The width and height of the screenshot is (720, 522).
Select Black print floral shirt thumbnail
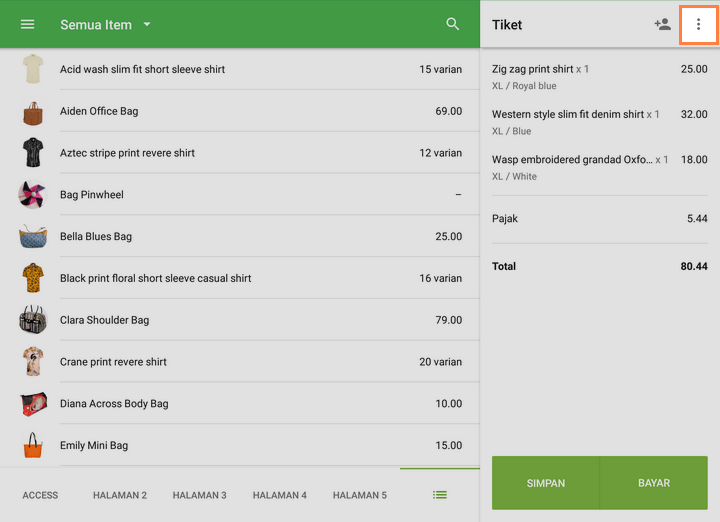pyautogui.click(x=33, y=278)
